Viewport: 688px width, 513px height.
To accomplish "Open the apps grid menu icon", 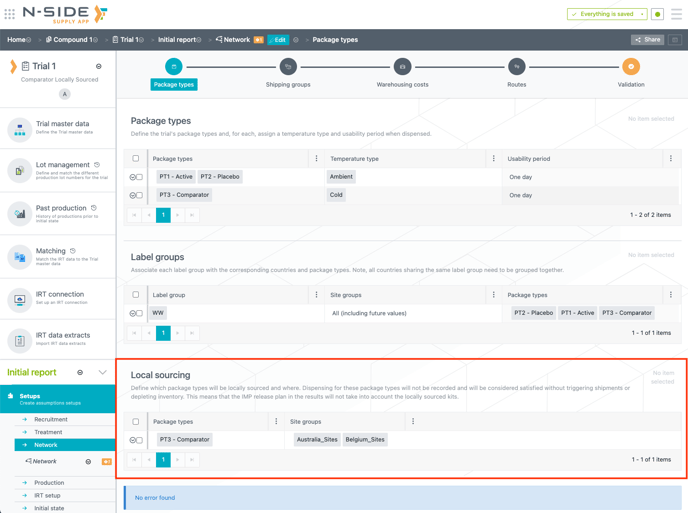I will point(10,14).
